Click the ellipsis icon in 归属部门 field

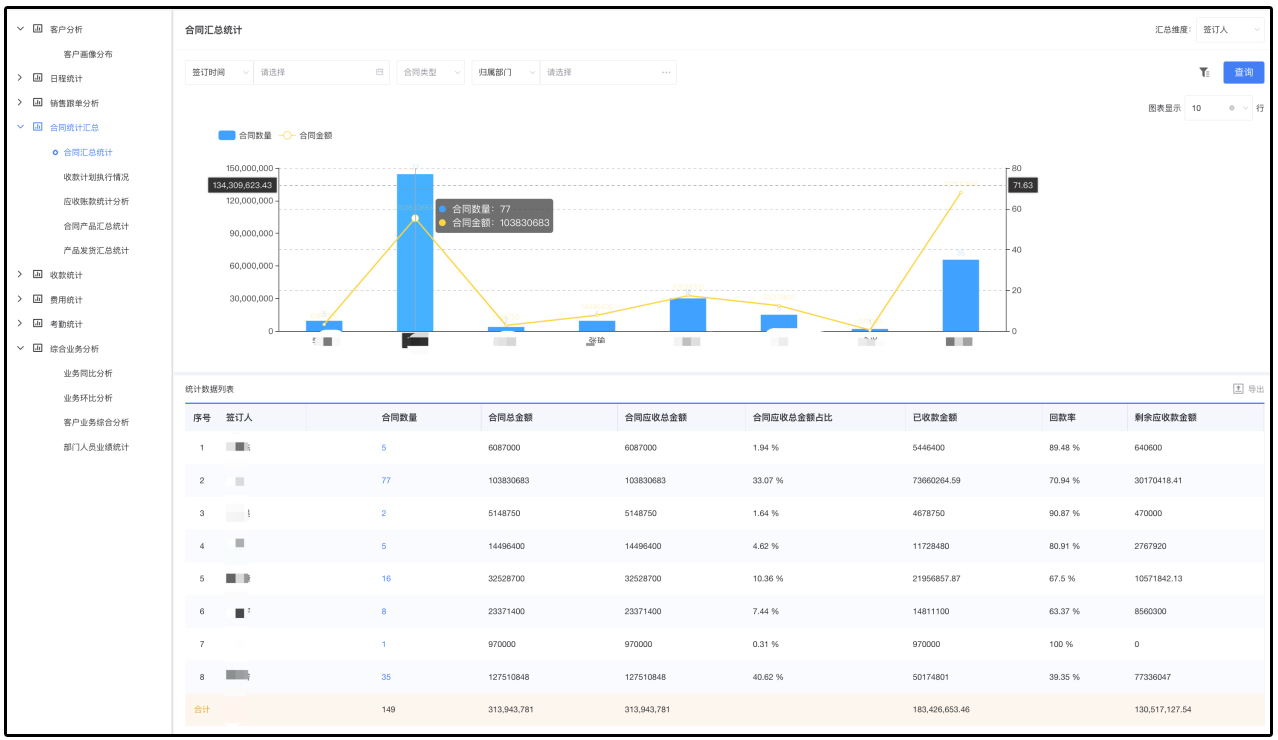[x=666, y=72]
